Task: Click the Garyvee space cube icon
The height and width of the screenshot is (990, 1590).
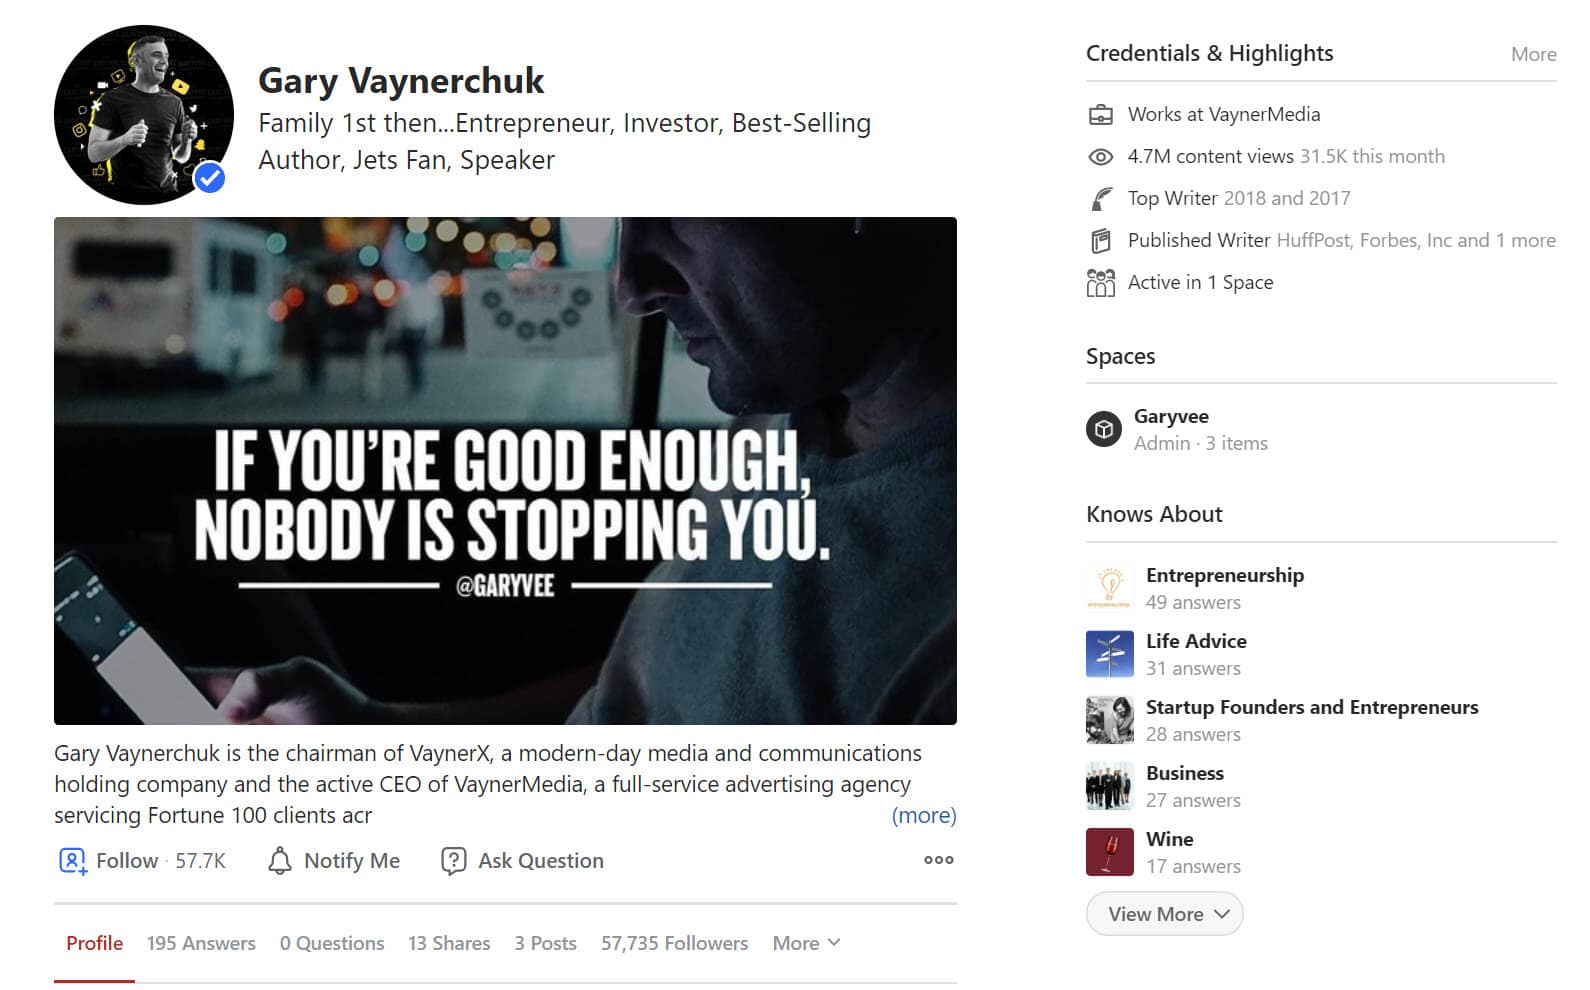Action: (1104, 429)
